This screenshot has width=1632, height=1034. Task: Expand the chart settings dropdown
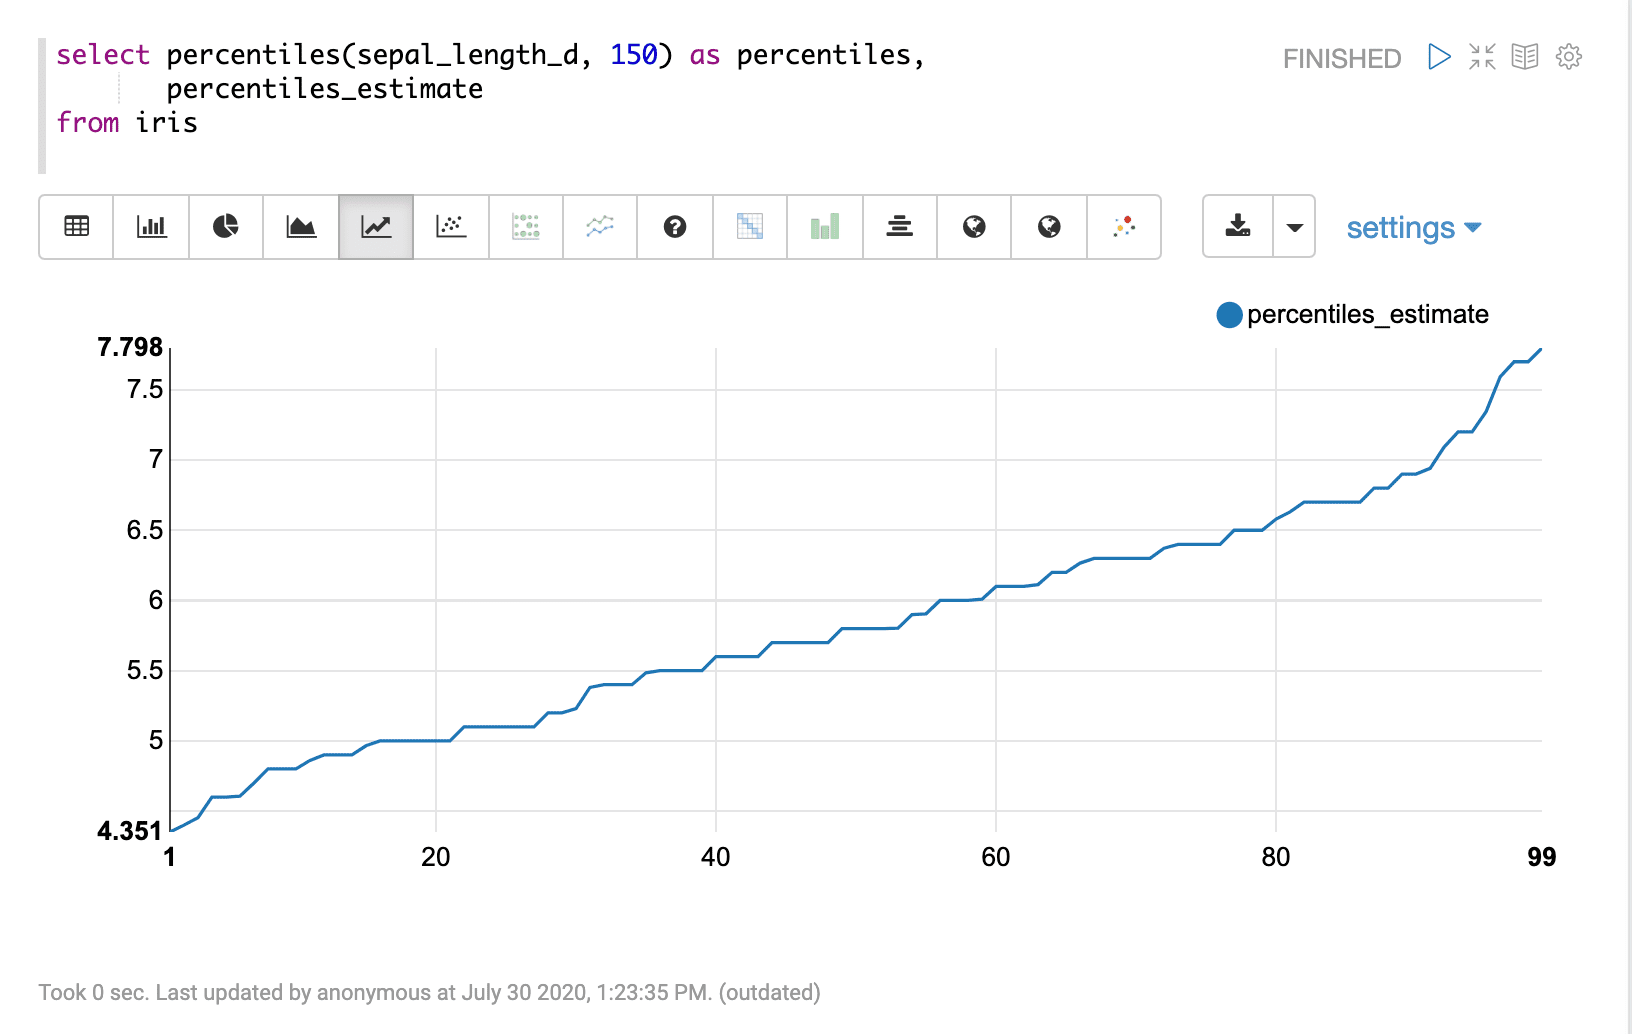1413,228
